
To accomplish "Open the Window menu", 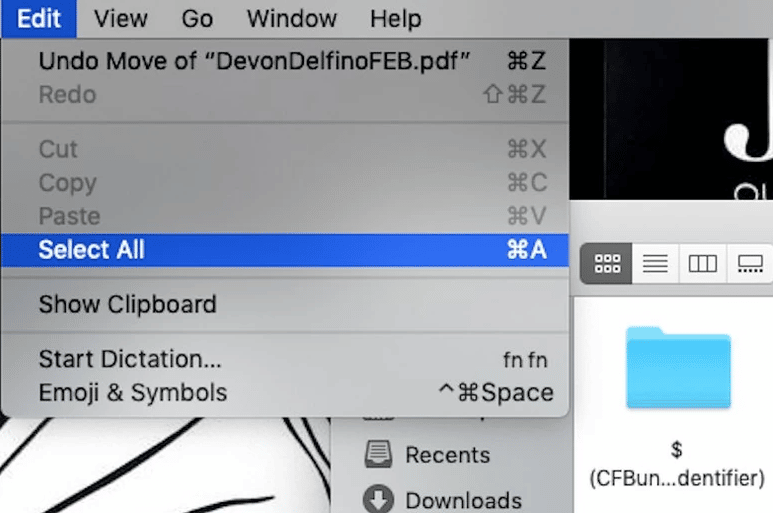I will 291,18.
